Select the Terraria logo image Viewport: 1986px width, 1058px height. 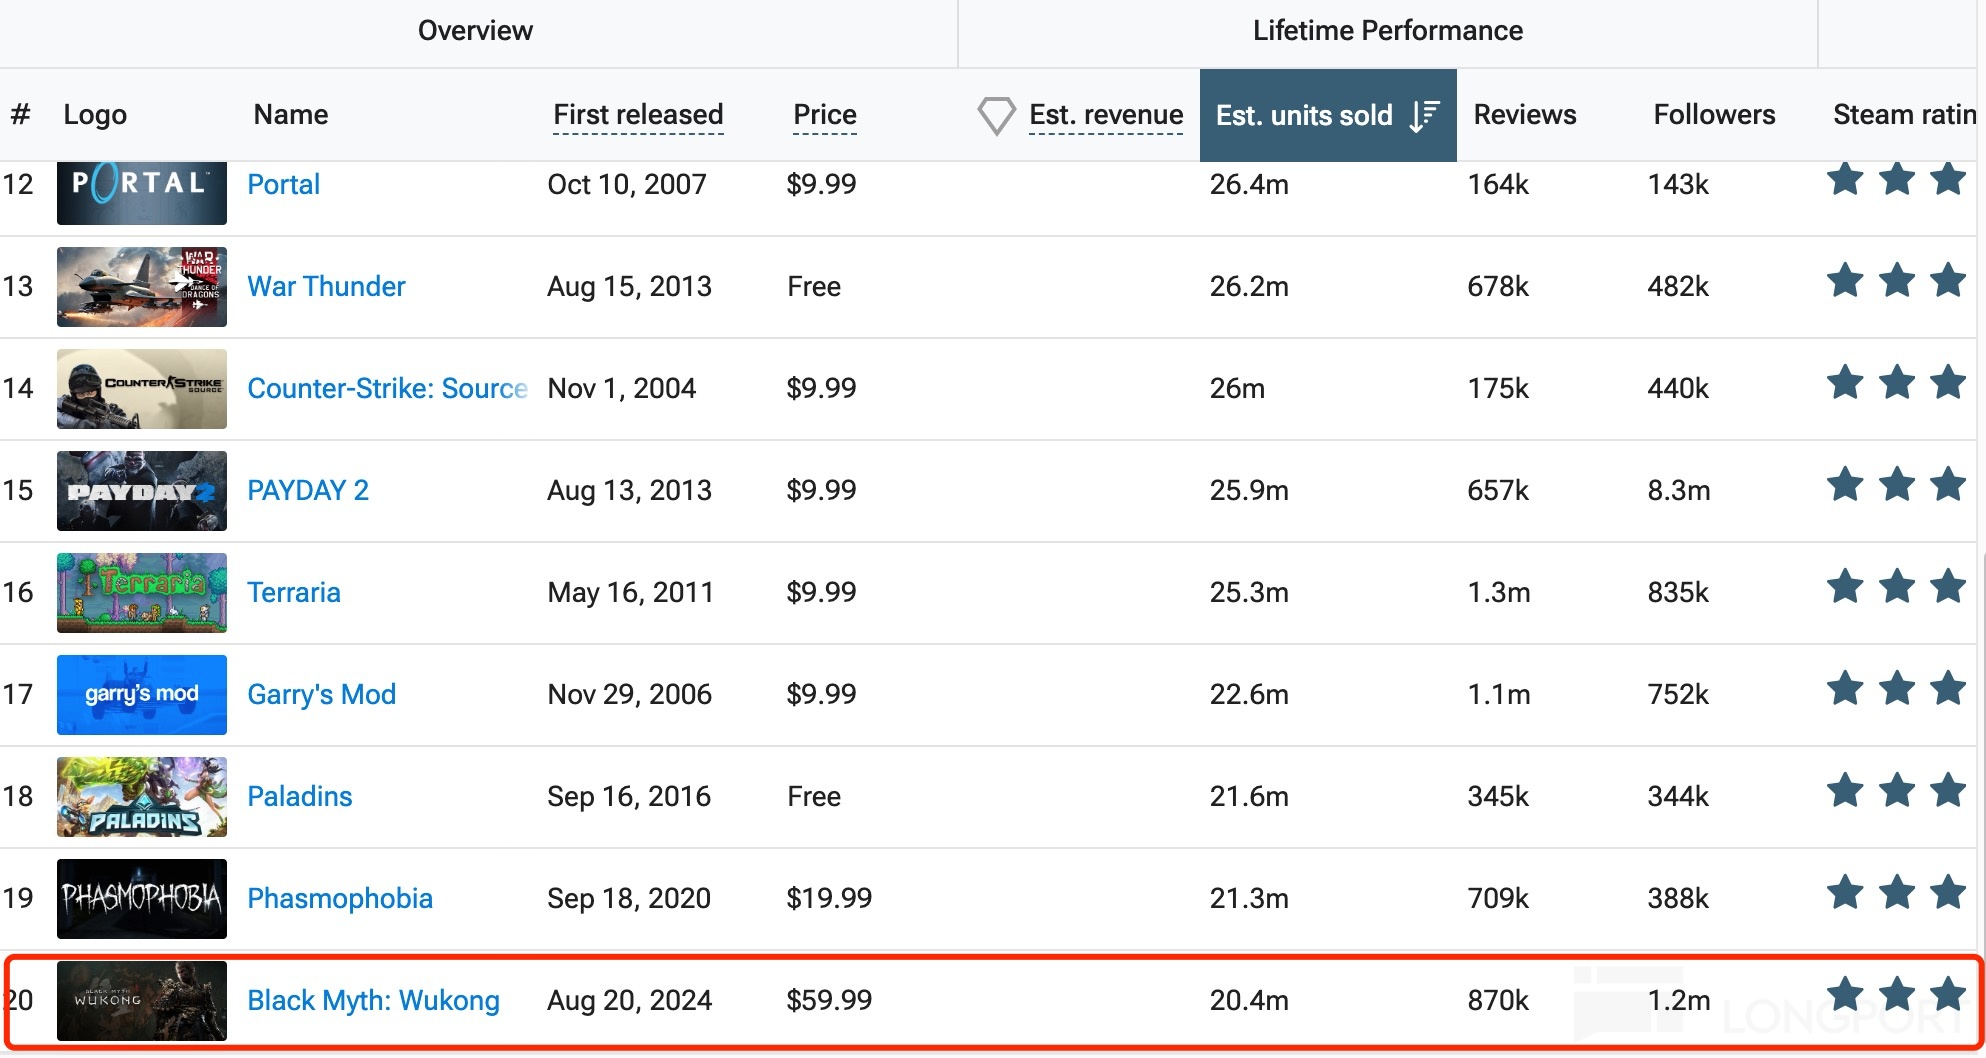coord(141,593)
